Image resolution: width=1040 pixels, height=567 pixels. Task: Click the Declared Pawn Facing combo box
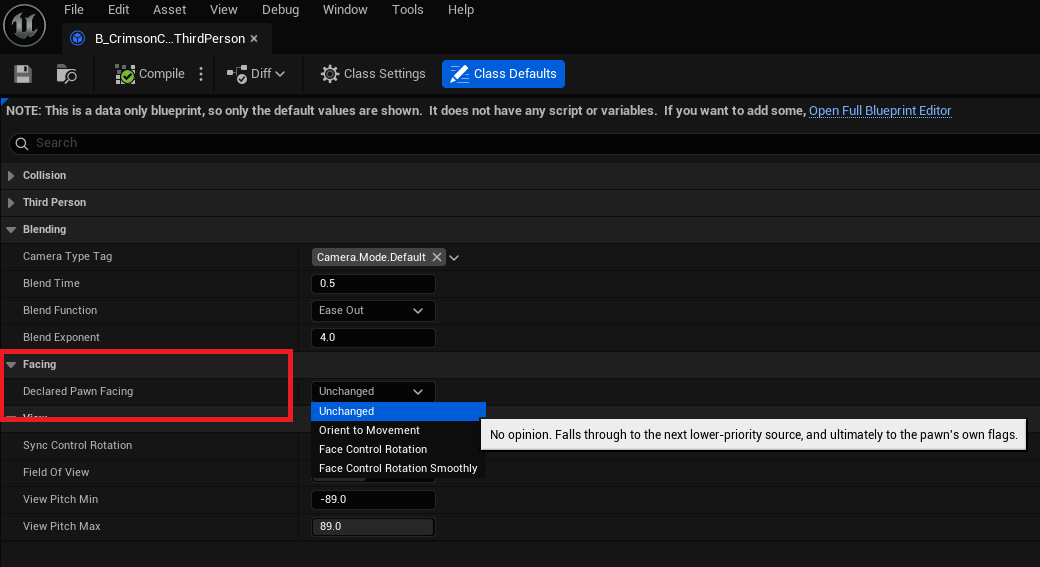pos(373,391)
